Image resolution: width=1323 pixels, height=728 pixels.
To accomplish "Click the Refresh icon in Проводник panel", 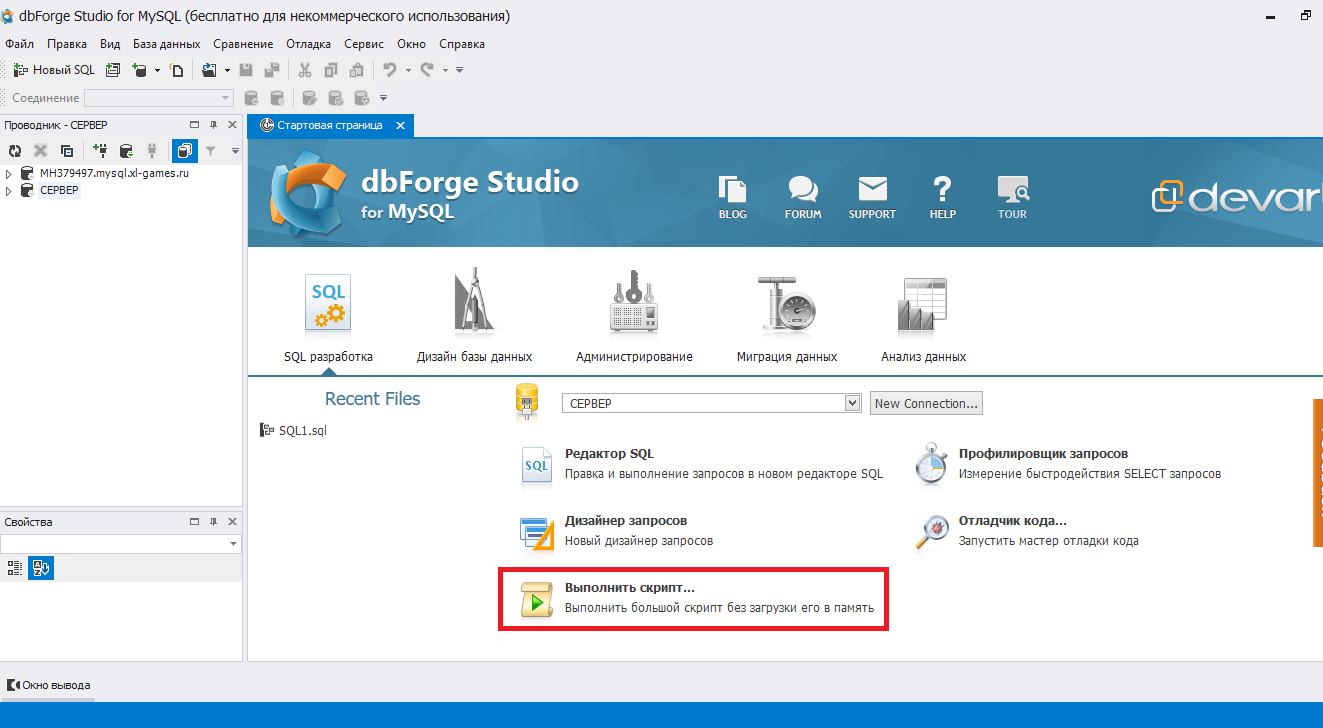I will tap(15, 151).
